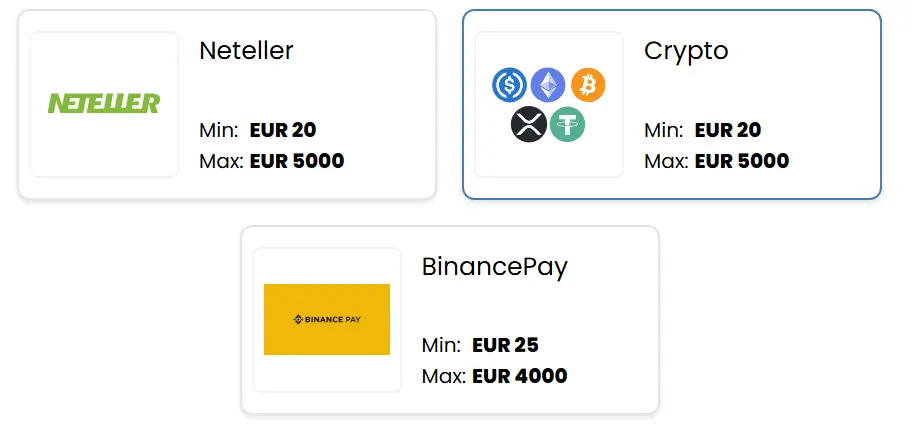
Task: Click the purple Ethereum coin icon
Action: pyautogui.click(x=548, y=86)
